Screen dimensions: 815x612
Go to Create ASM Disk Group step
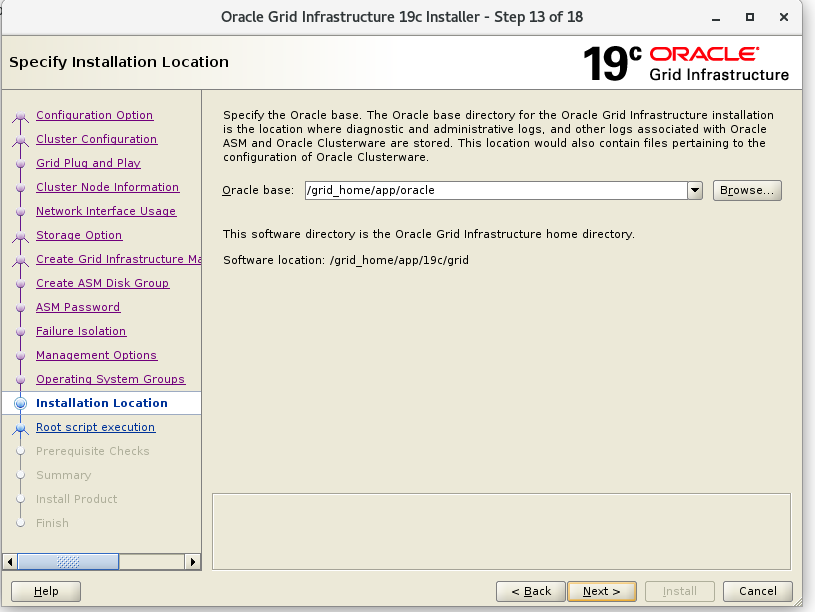(x=102, y=283)
